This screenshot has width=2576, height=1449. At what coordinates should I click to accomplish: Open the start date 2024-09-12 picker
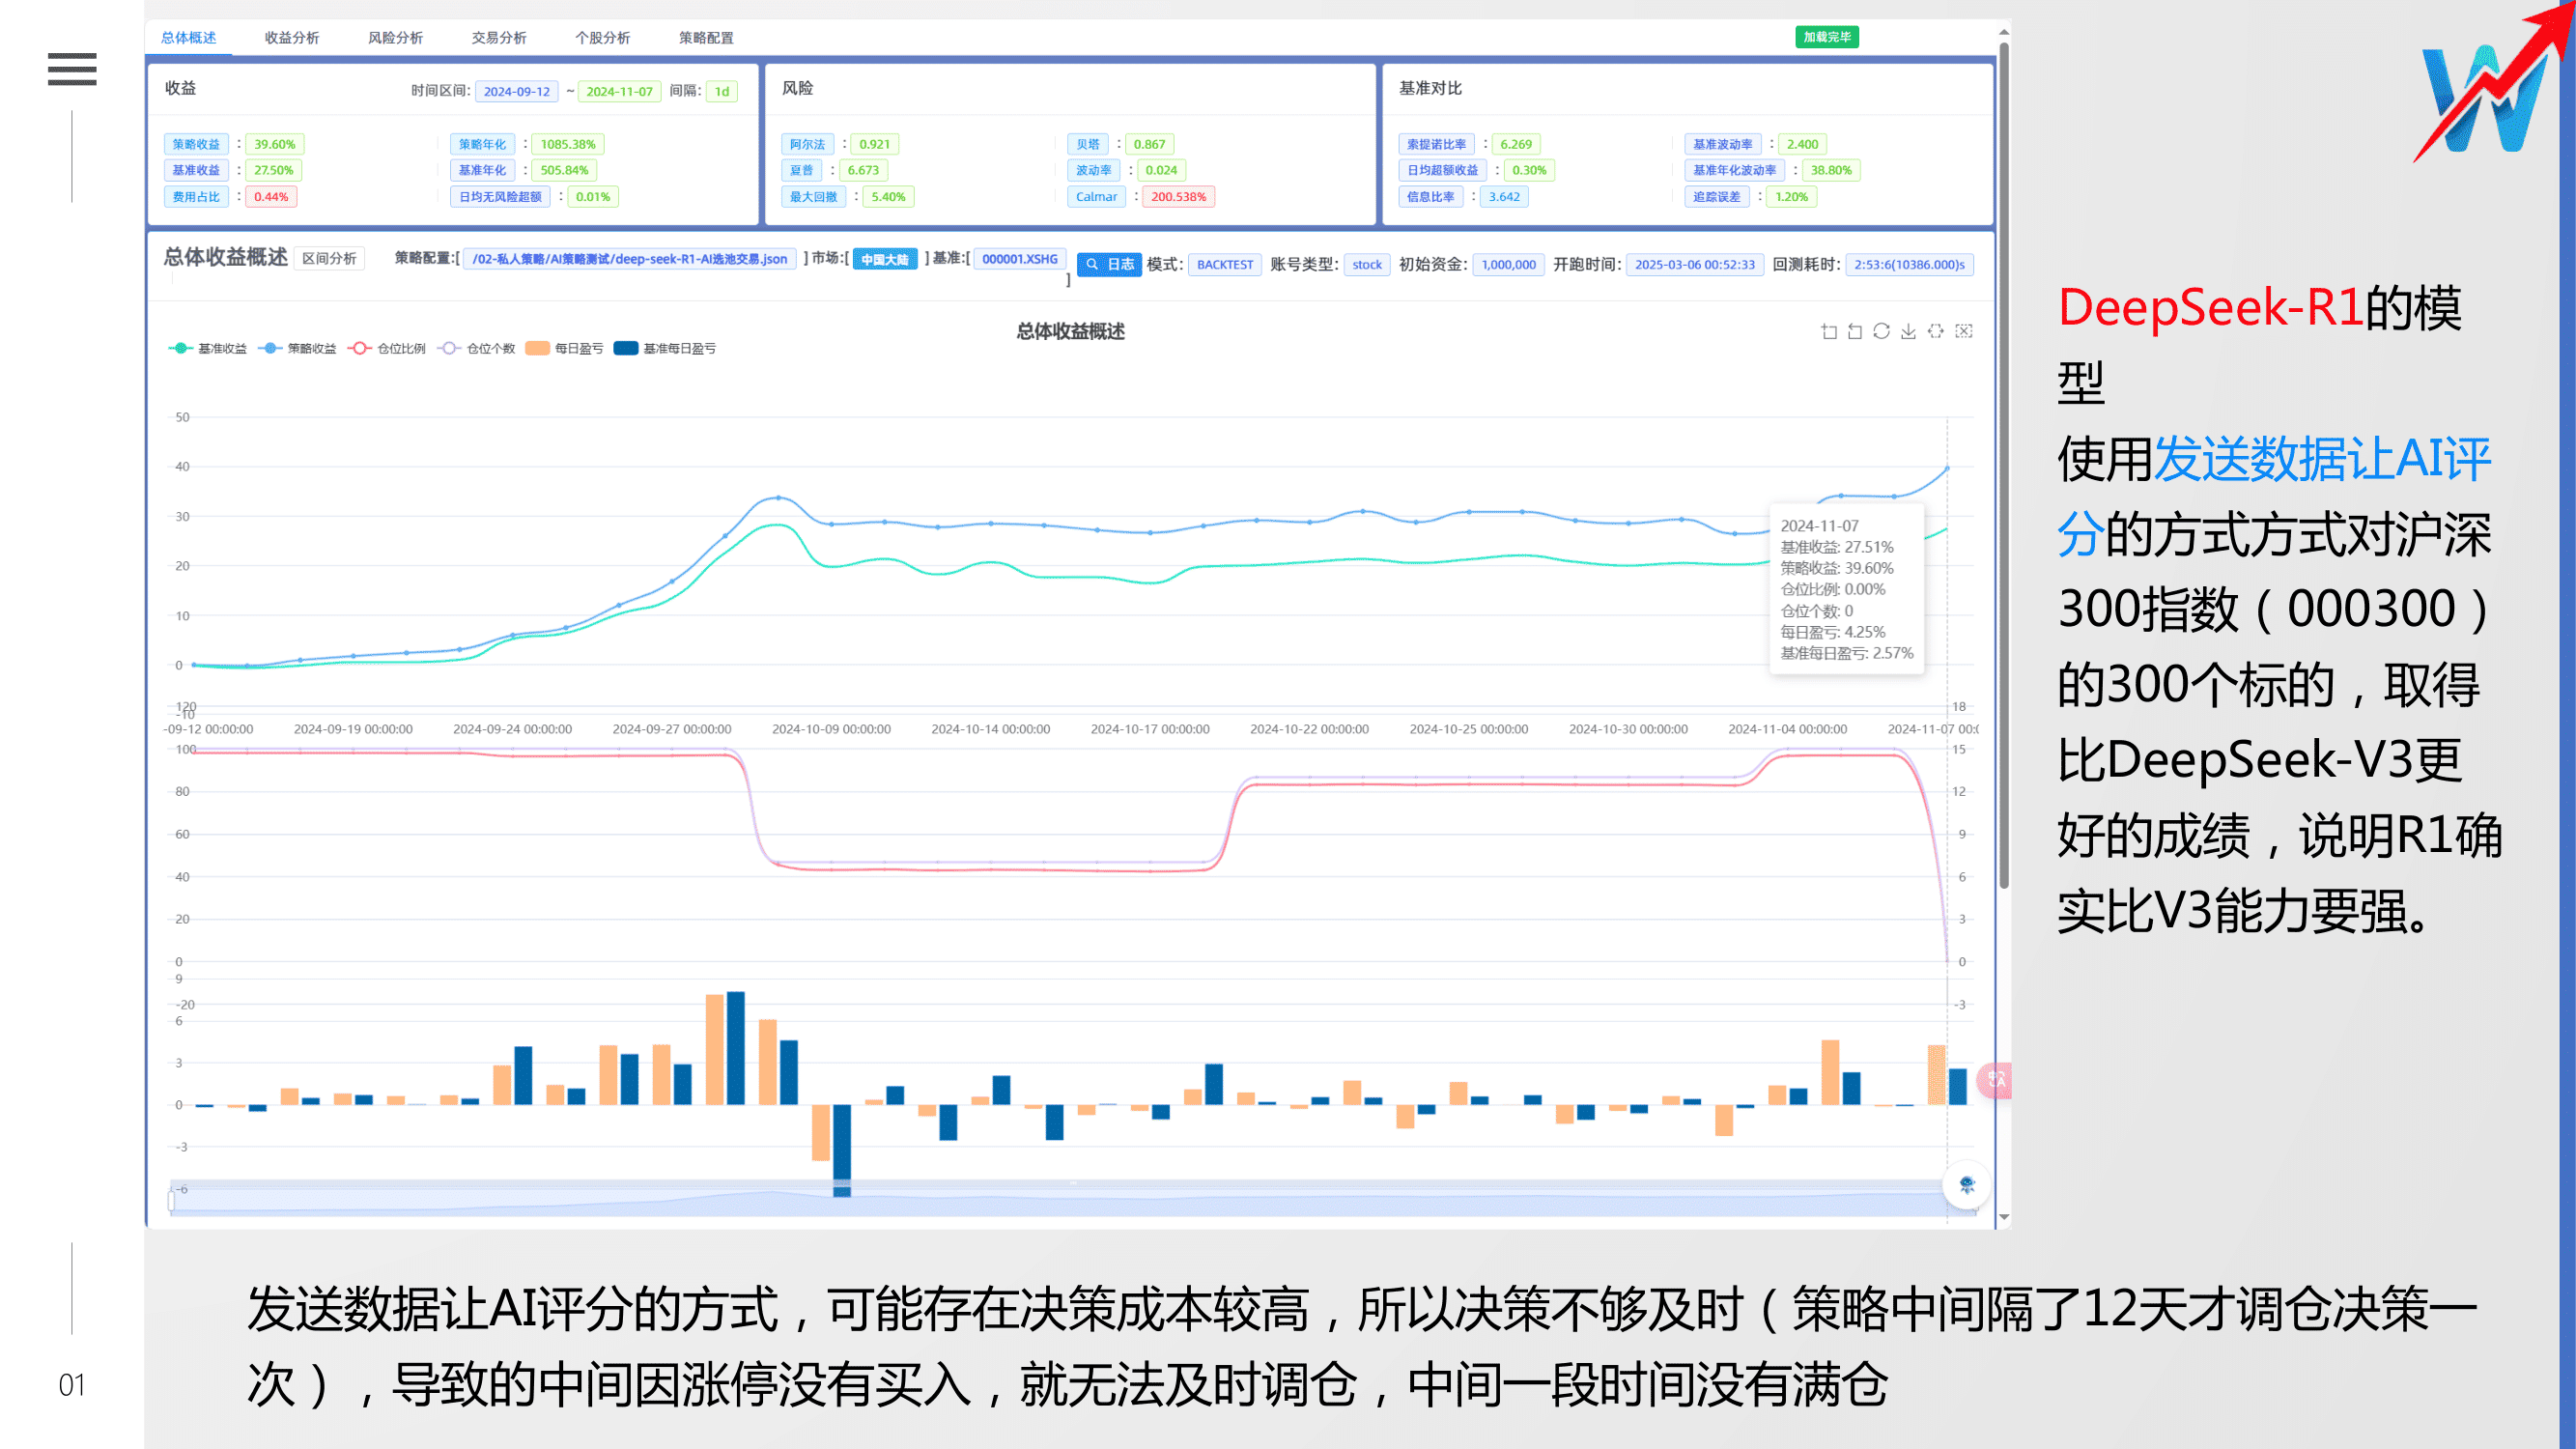(x=516, y=91)
